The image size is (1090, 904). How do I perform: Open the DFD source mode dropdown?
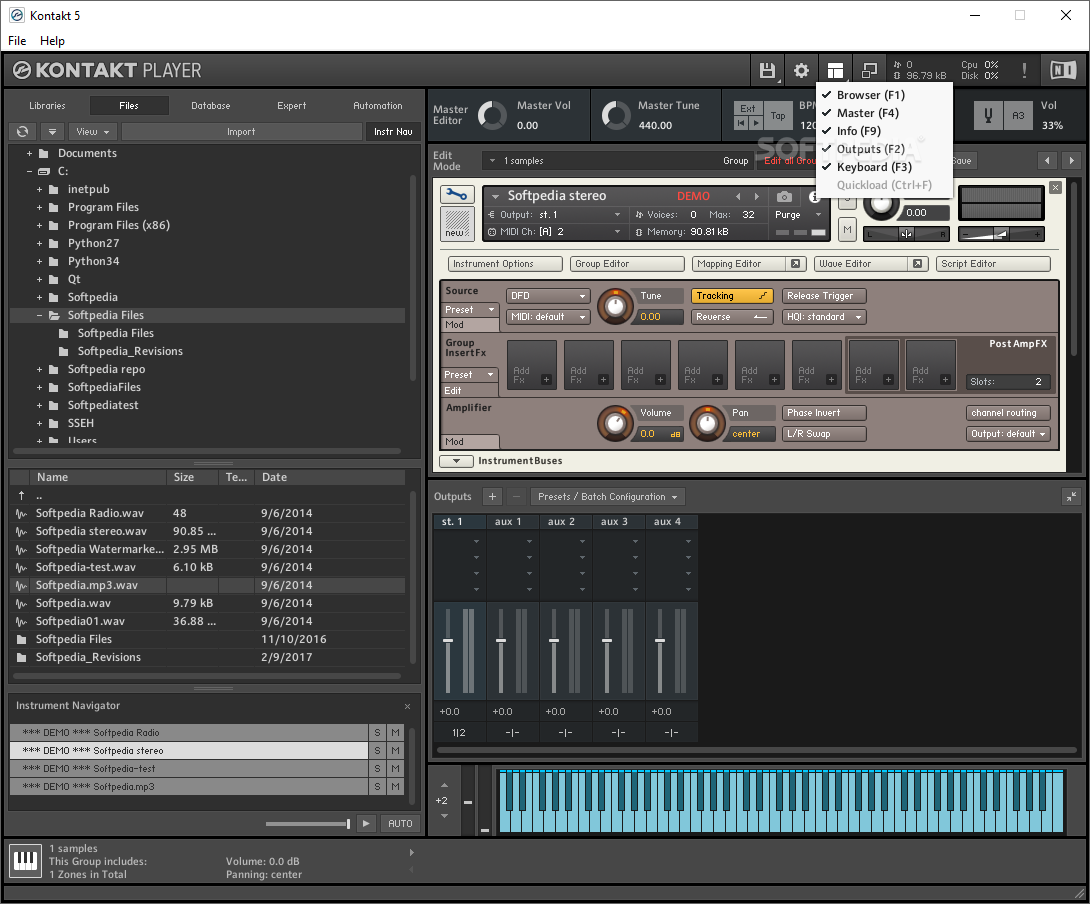coord(548,296)
